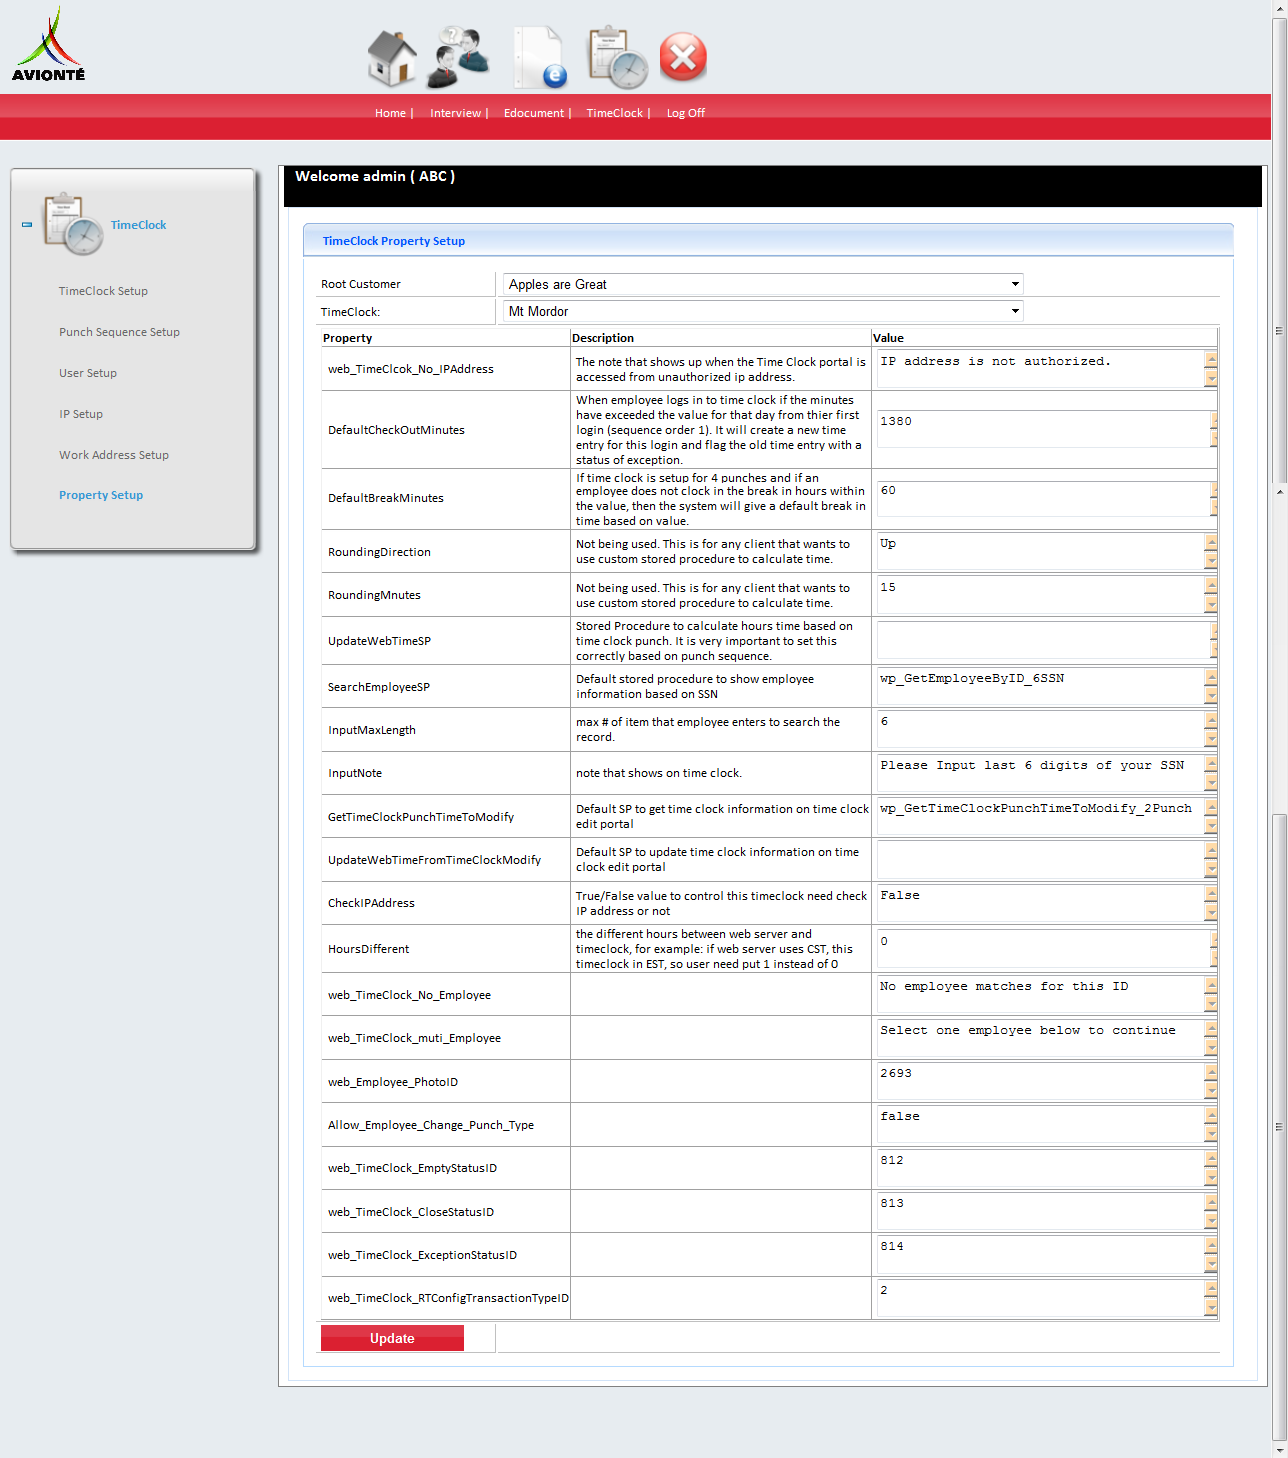Click the sidebar TimeClock heading link
The image size is (1288, 1458).
(138, 225)
